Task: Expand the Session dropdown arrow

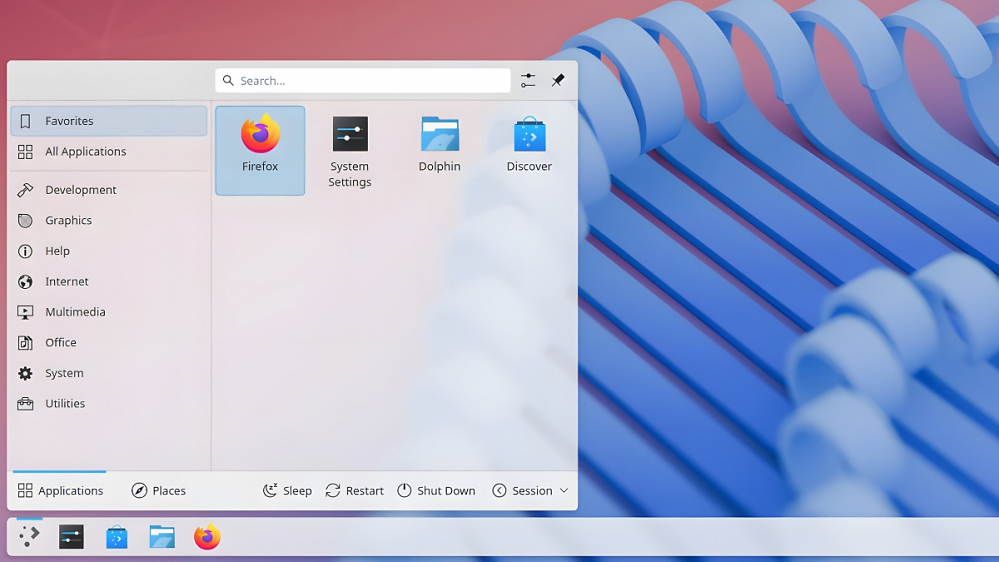Action: point(564,491)
